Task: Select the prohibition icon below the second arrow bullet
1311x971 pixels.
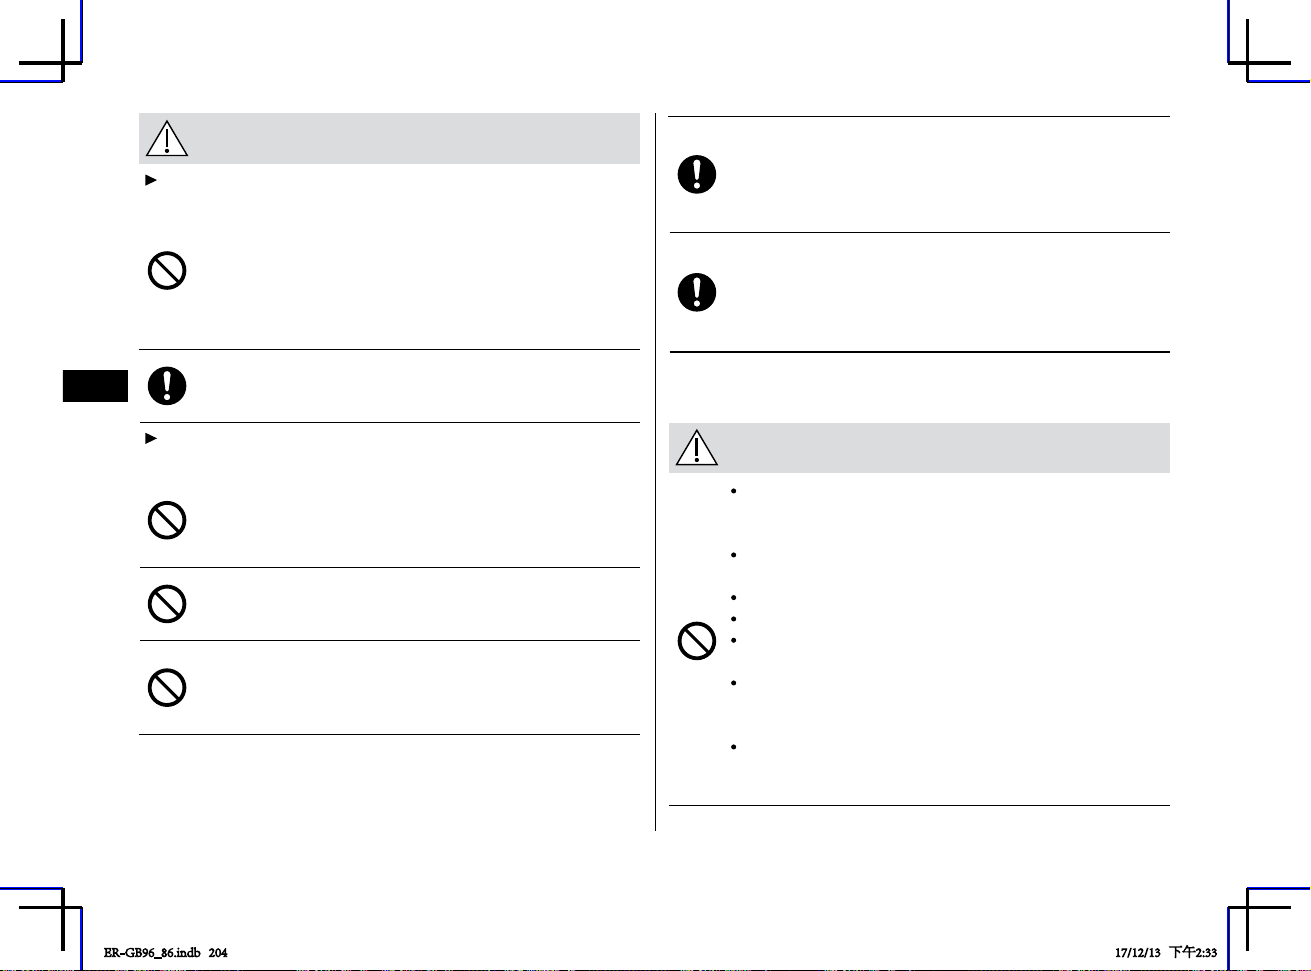Action: (167, 520)
